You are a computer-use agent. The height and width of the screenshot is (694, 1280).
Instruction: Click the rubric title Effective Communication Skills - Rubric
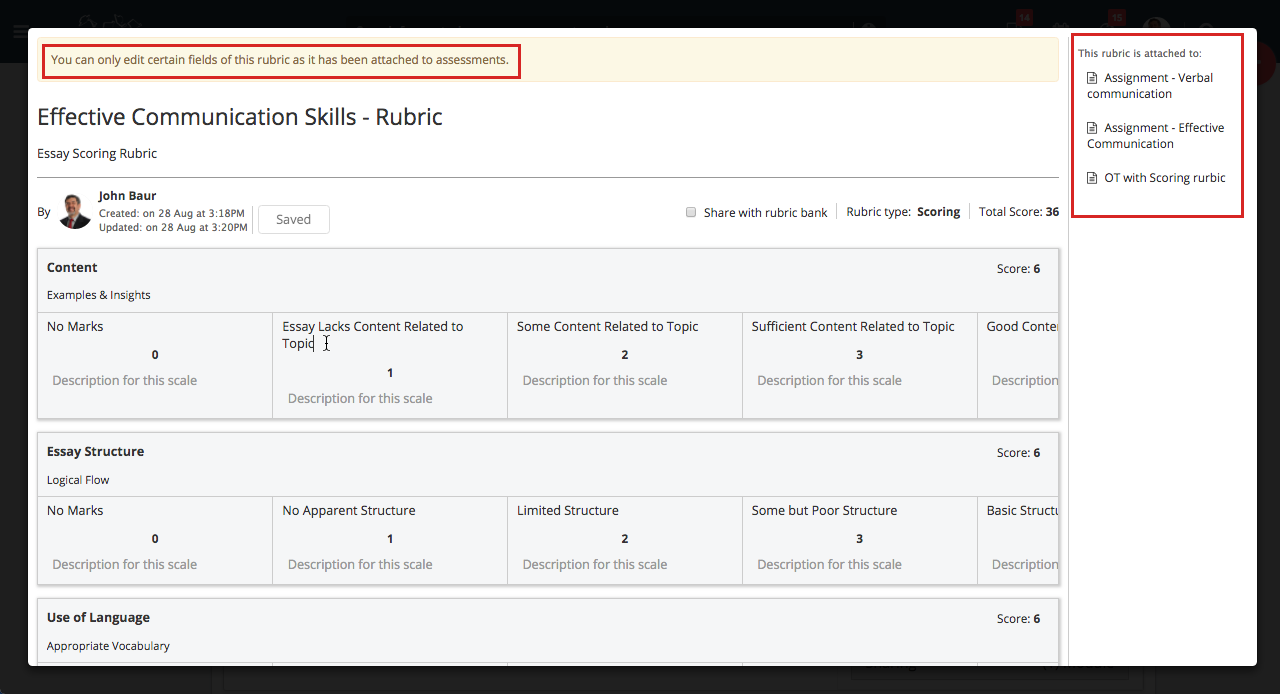pos(240,117)
